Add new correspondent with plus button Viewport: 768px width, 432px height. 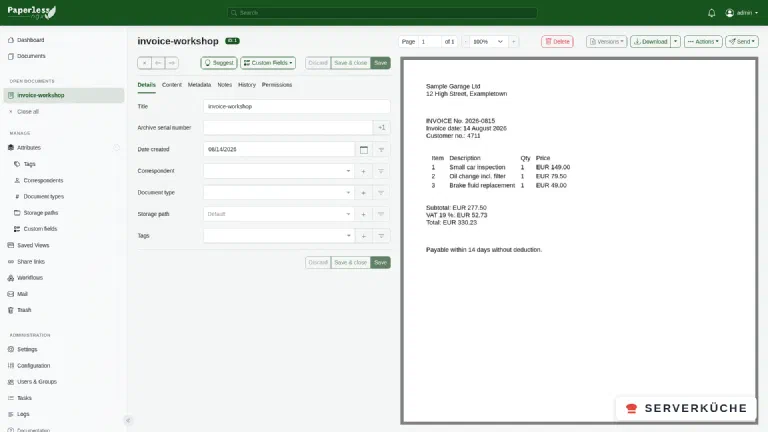363,171
